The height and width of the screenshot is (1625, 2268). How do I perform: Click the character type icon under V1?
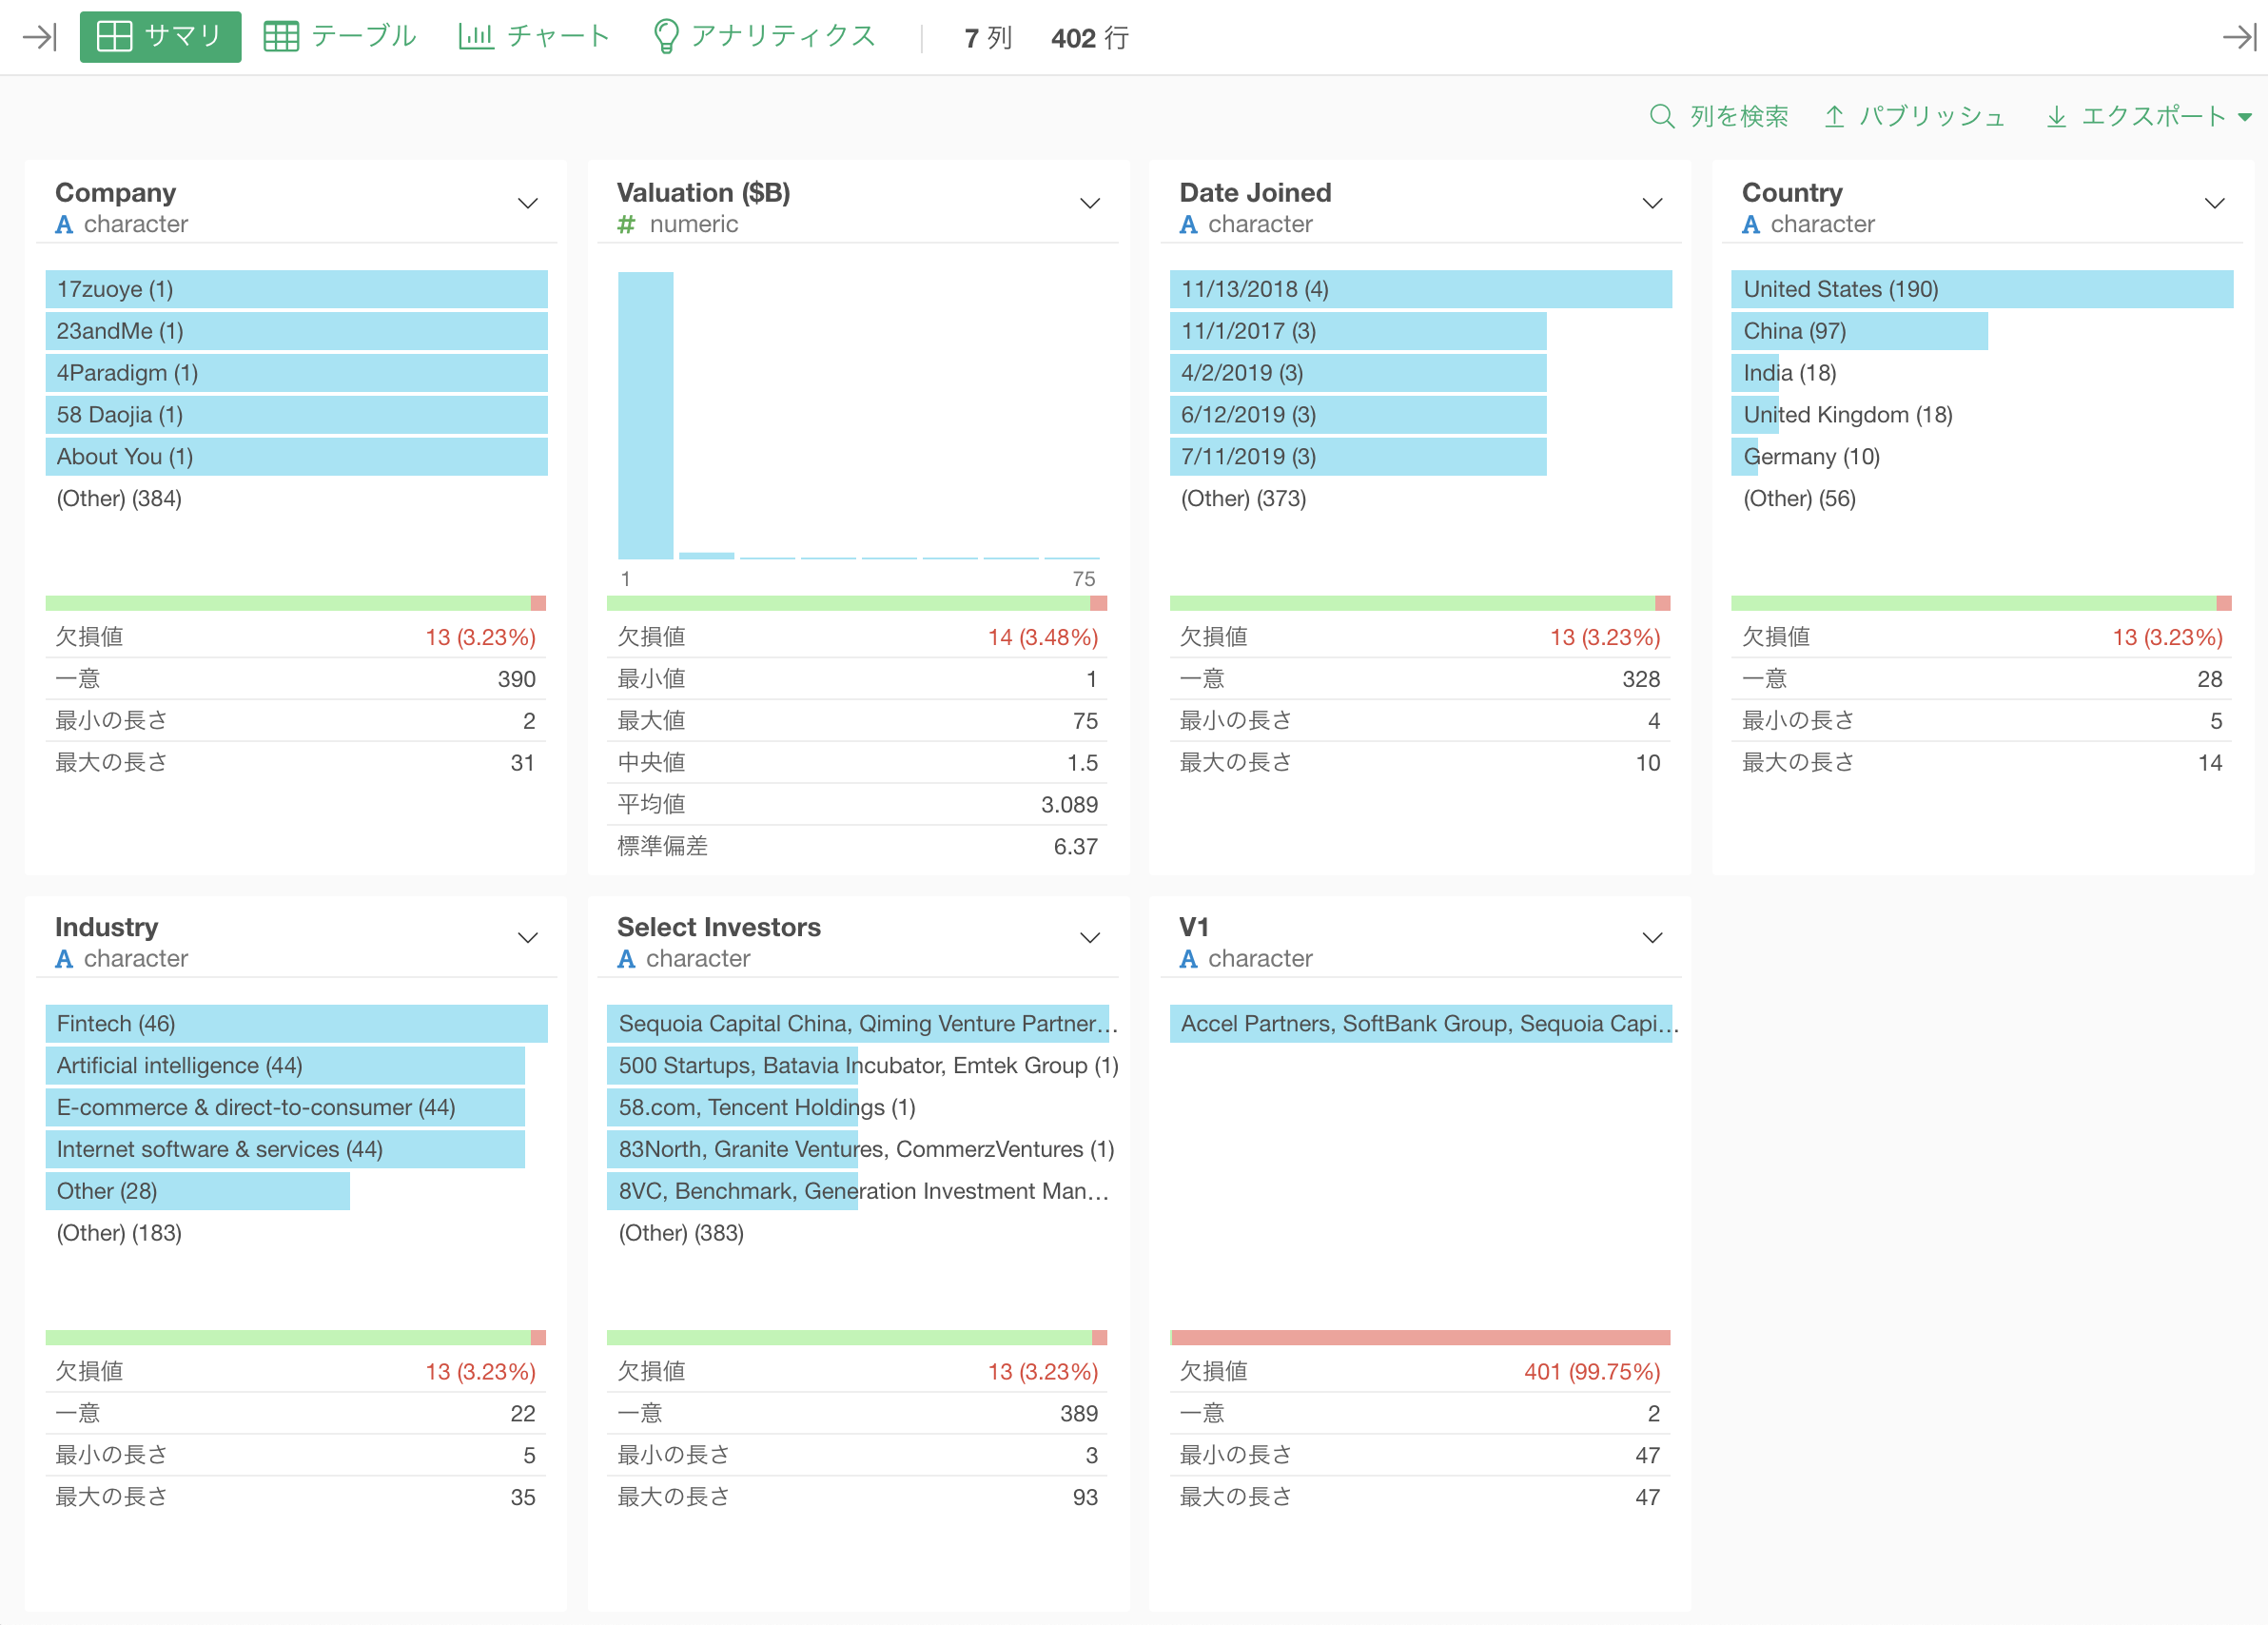[1189, 959]
